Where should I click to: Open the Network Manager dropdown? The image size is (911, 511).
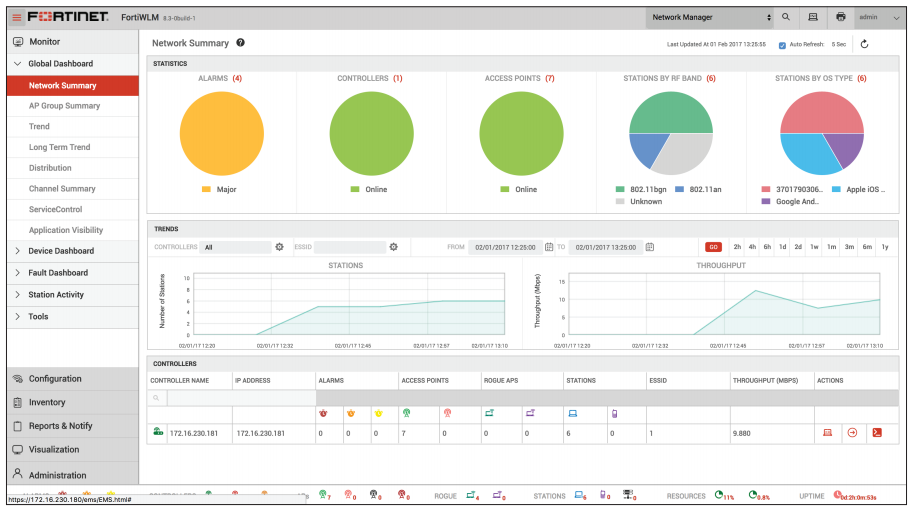pos(710,17)
